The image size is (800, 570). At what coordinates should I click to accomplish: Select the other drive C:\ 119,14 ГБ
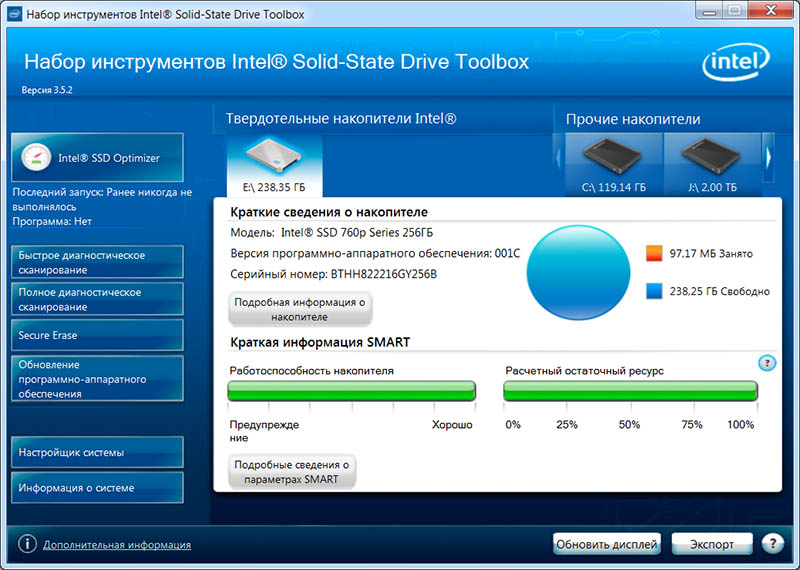click(614, 165)
